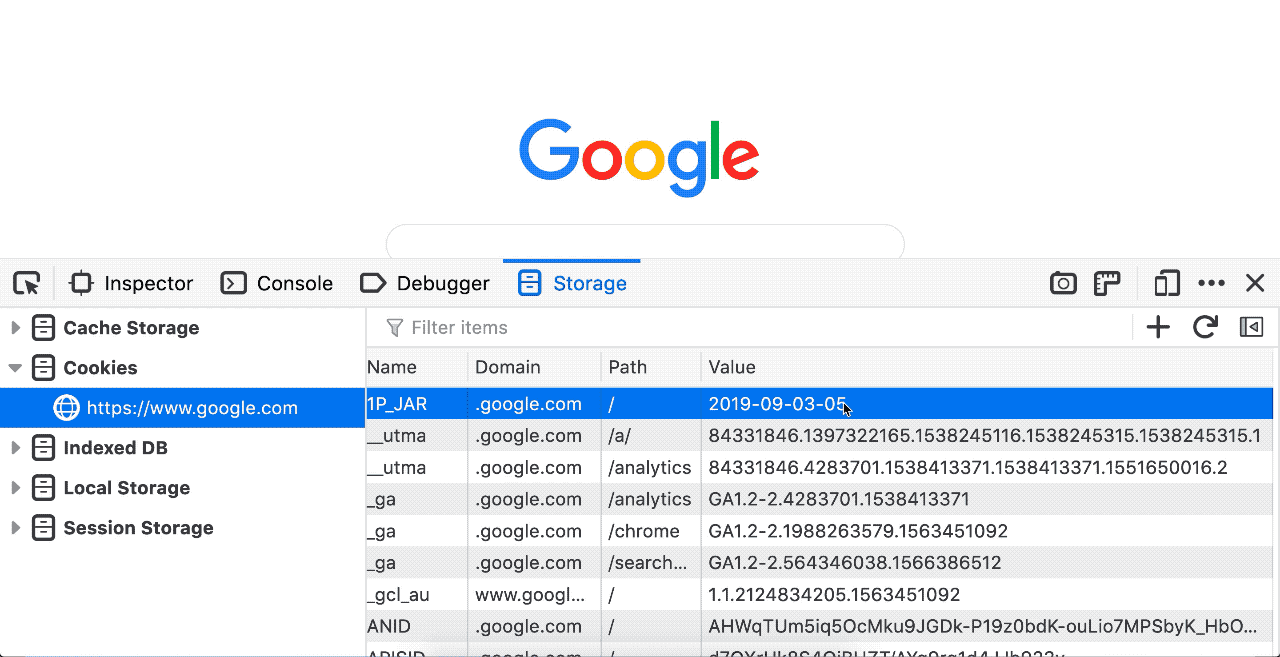Click the globe icon beside https://www.google.com
The height and width of the screenshot is (657, 1280).
65,408
